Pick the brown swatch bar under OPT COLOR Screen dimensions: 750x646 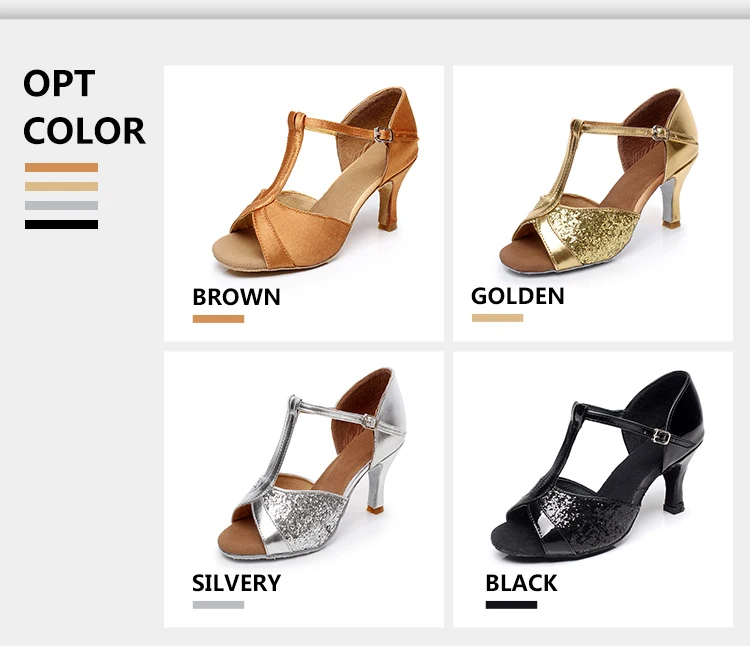[x=61, y=167]
